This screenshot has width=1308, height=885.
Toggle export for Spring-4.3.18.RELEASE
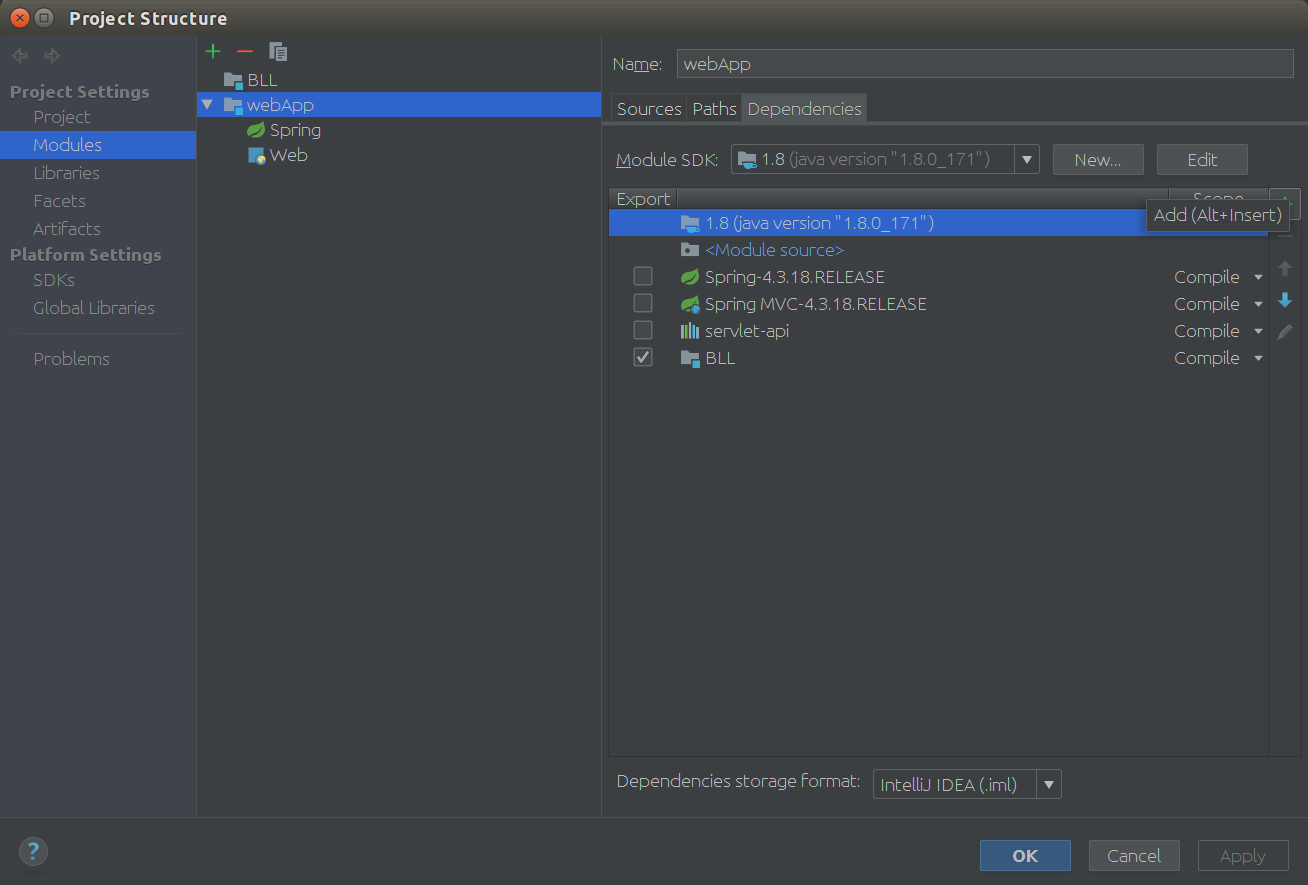643,276
